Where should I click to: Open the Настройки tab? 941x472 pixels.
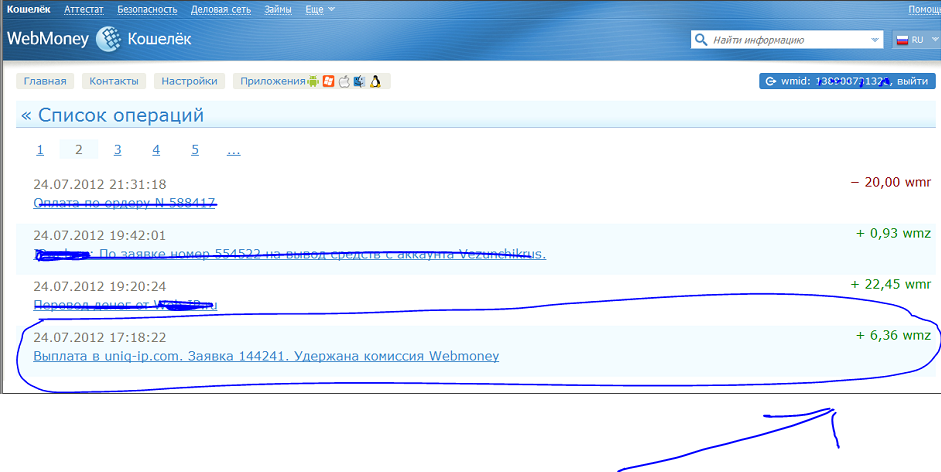coord(189,81)
